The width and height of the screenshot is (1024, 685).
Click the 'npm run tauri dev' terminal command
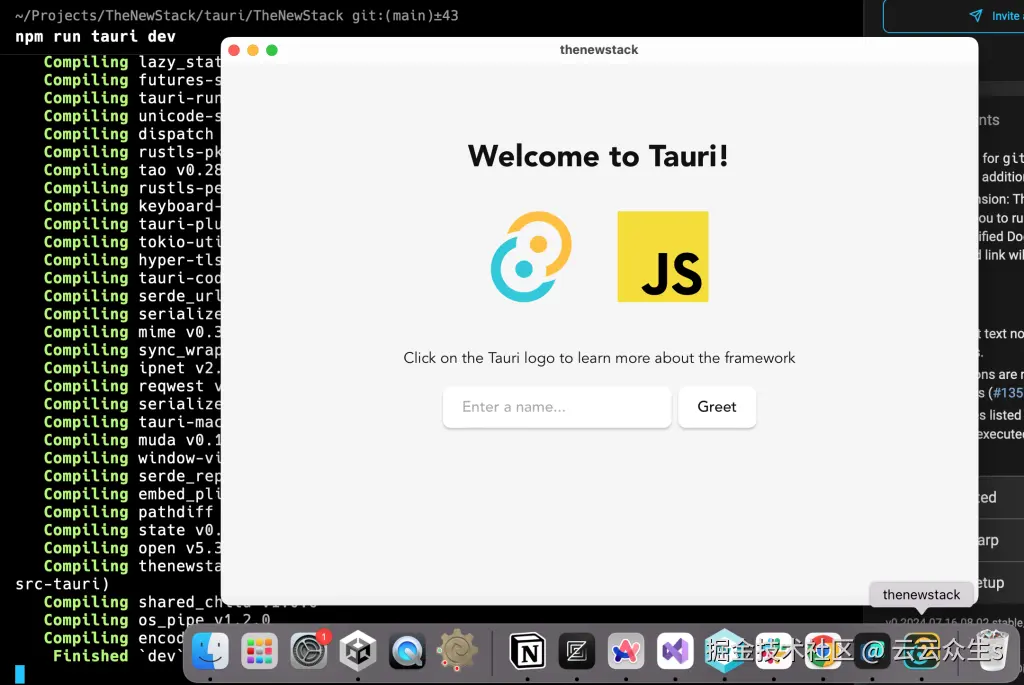[95, 37]
